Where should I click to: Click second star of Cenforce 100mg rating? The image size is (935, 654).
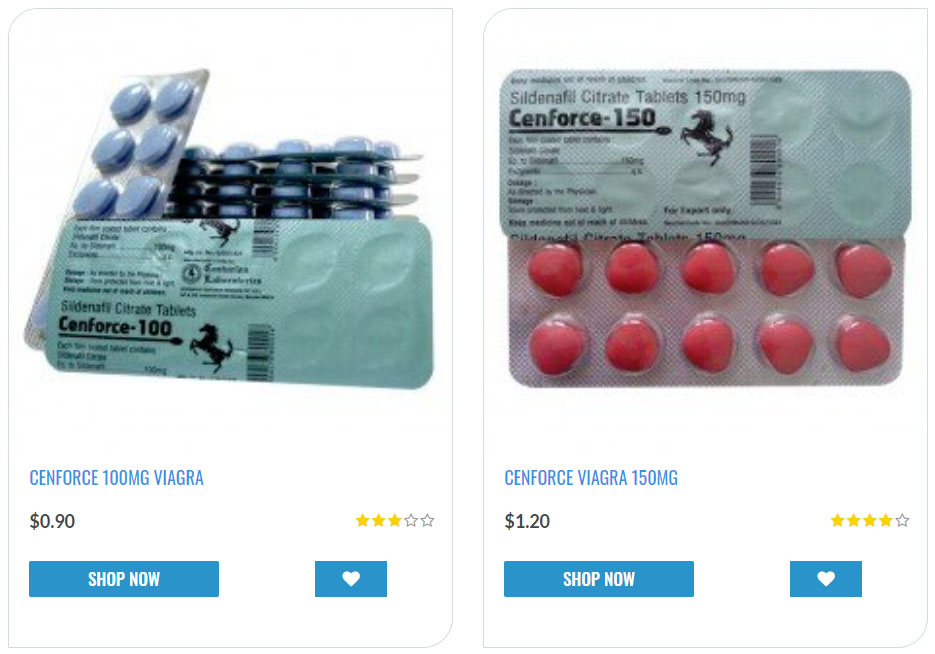379,520
